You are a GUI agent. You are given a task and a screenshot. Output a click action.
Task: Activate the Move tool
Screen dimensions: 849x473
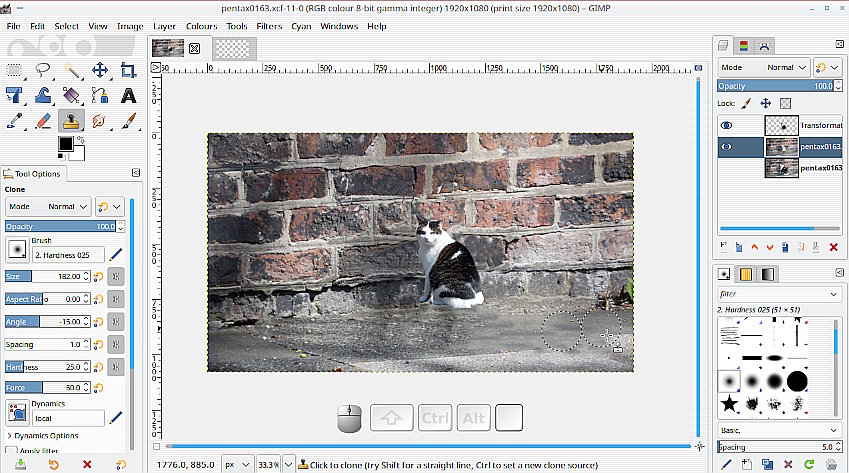[x=100, y=70]
